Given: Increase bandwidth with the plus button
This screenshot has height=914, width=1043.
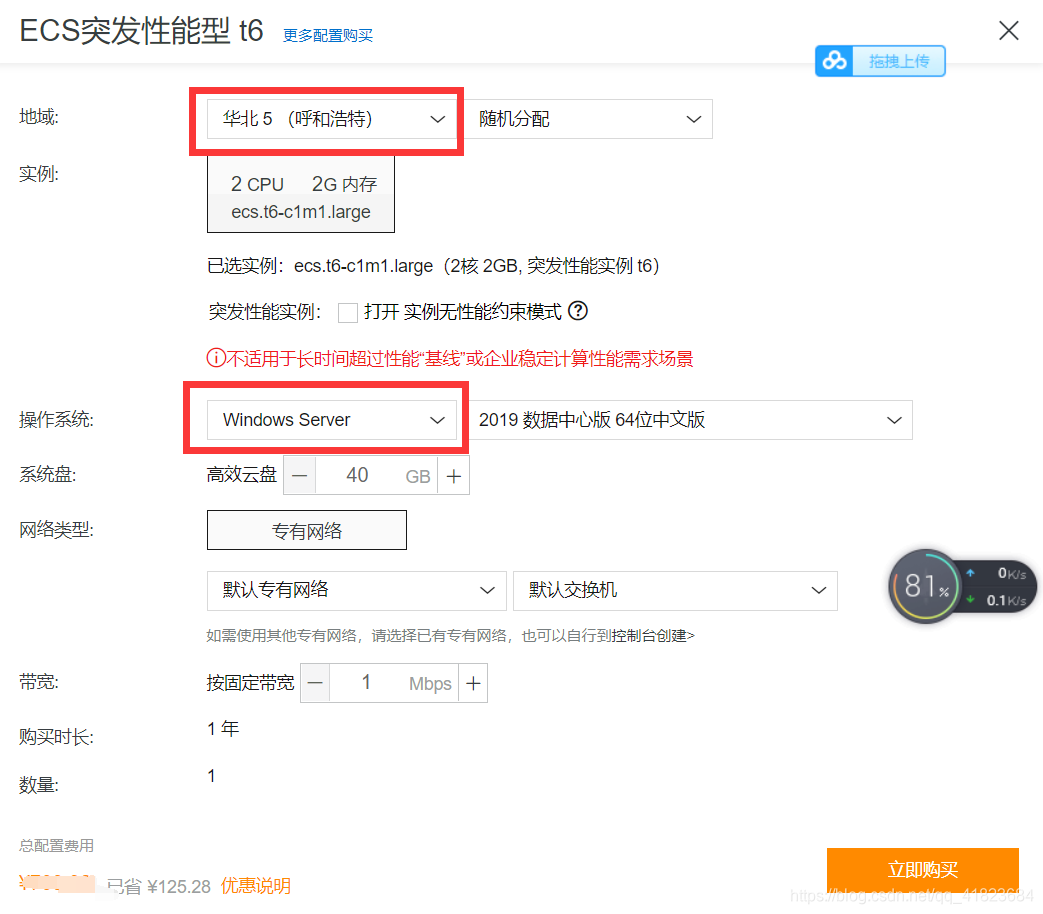Looking at the screenshot, I should [x=473, y=683].
